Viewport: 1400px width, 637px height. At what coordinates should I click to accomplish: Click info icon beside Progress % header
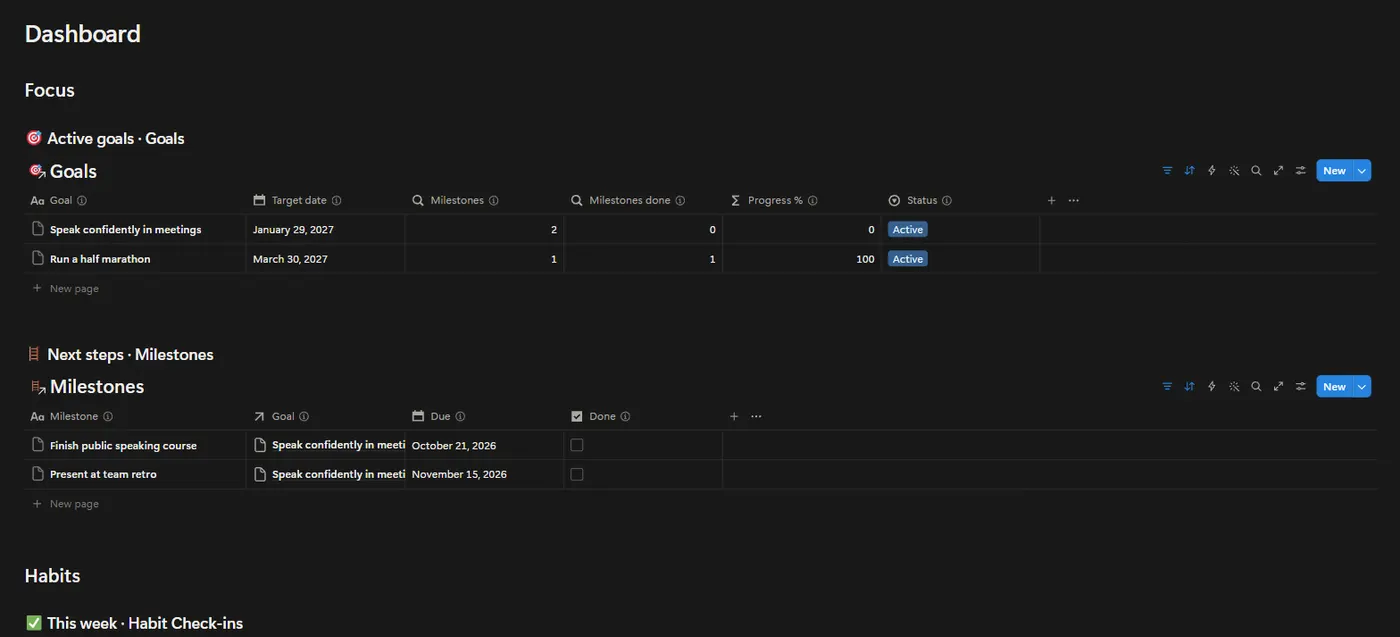[x=813, y=201]
